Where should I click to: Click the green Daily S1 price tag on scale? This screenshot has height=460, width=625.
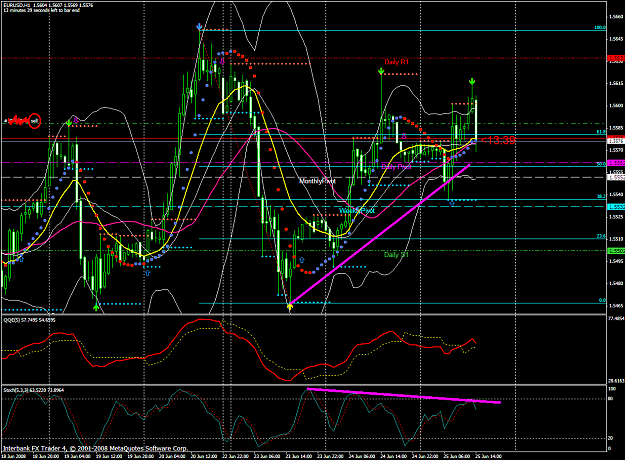pyautogui.click(x=616, y=251)
